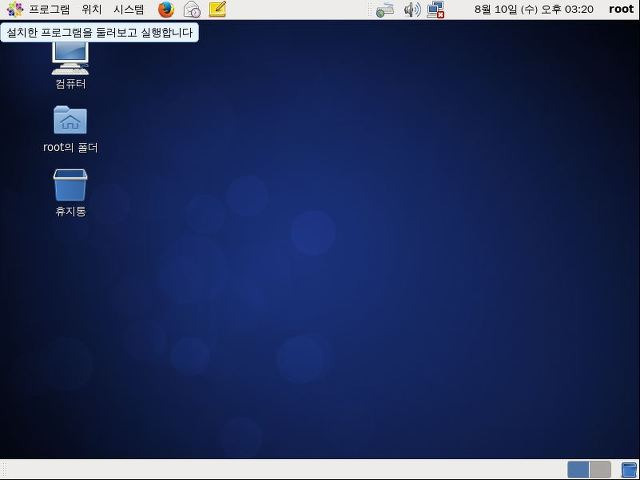This screenshot has height=480, width=640.
Task: Select the root의 폴더 home folder icon
Action: (x=70, y=129)
